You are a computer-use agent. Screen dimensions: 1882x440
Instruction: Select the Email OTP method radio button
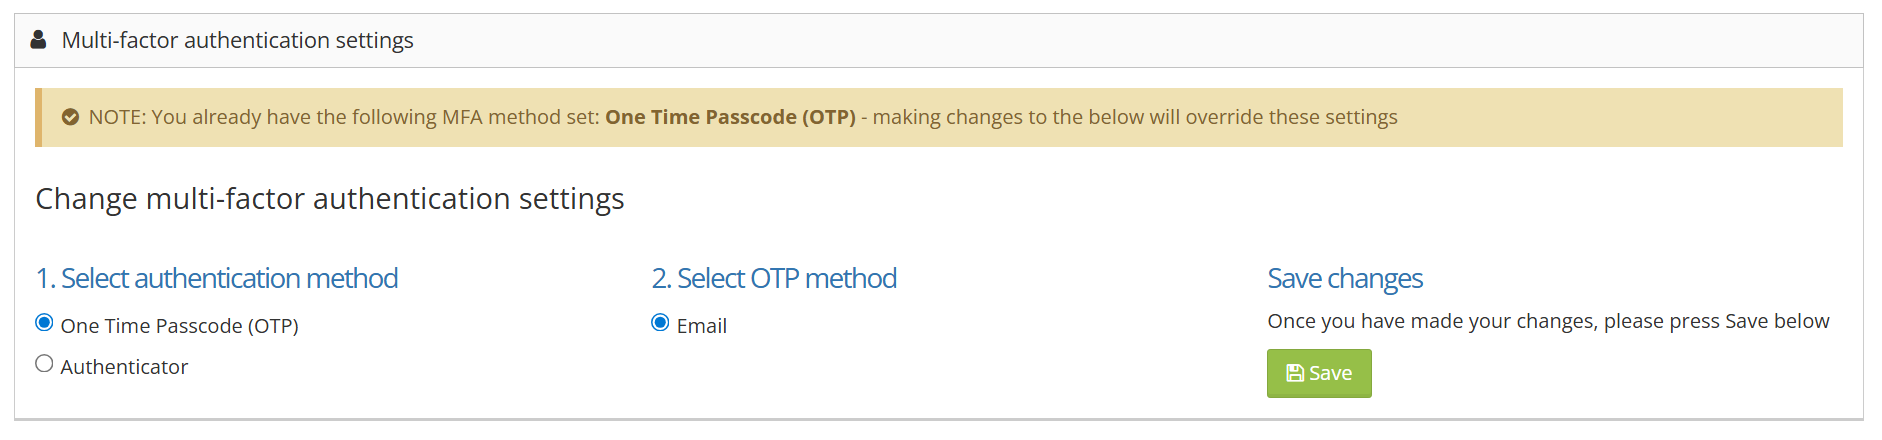tap(660, 322)
